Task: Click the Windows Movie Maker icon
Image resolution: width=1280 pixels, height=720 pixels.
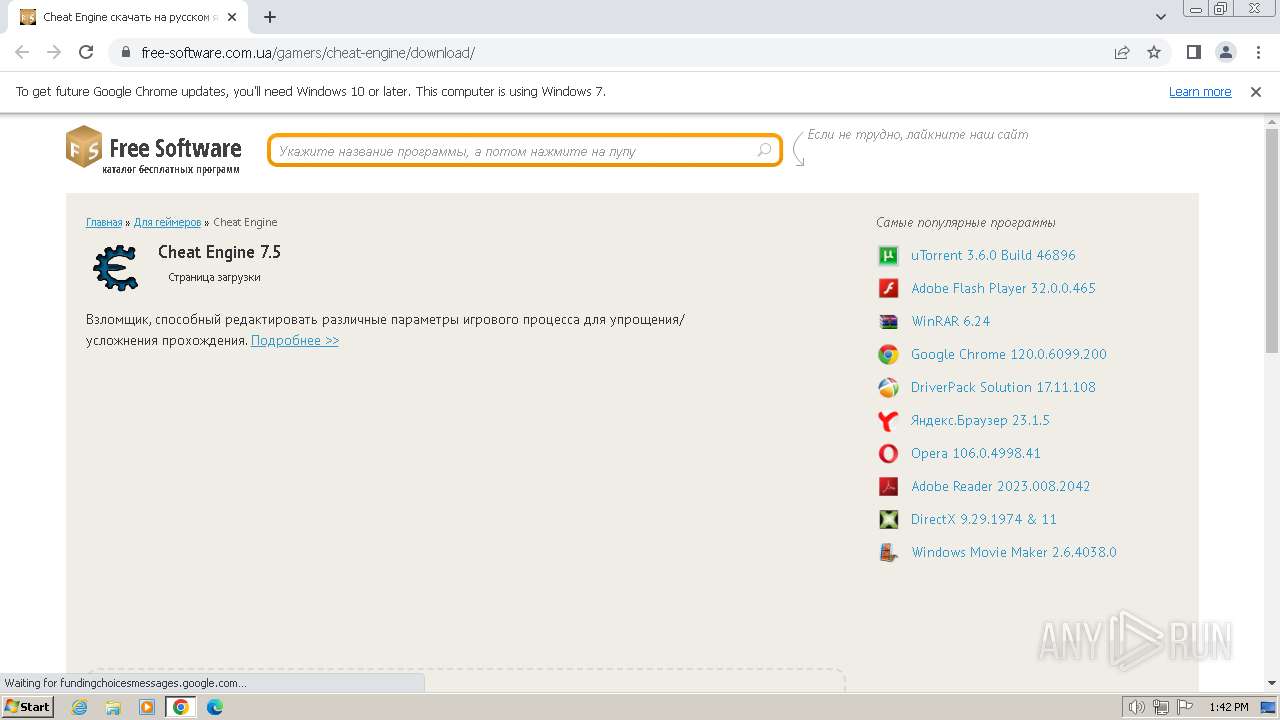Action: click(888, 552)
